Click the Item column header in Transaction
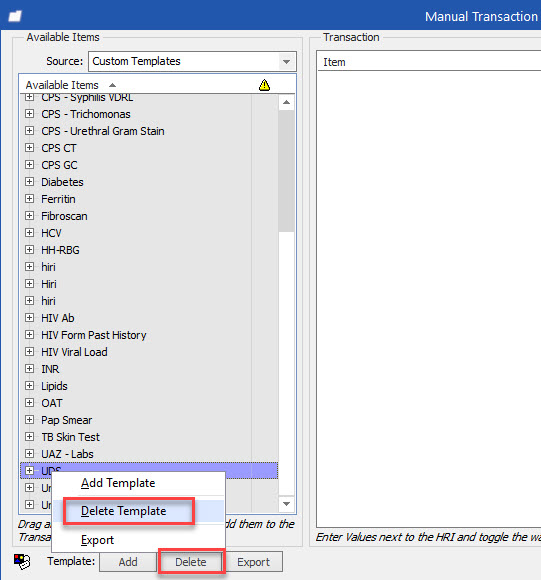The width and height of the screenshot is (541, 580). (334, 62)
